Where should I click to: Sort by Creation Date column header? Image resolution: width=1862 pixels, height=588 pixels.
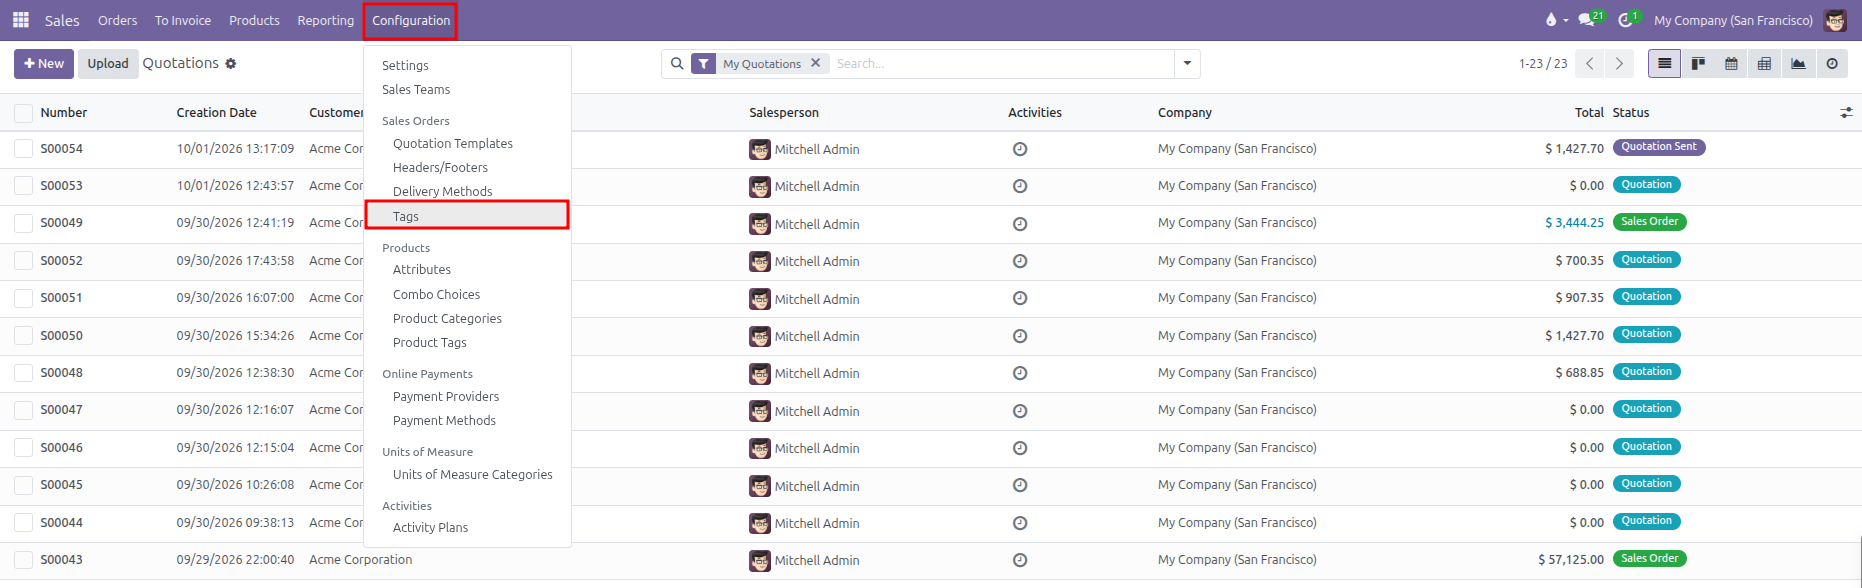coord(217,113)
